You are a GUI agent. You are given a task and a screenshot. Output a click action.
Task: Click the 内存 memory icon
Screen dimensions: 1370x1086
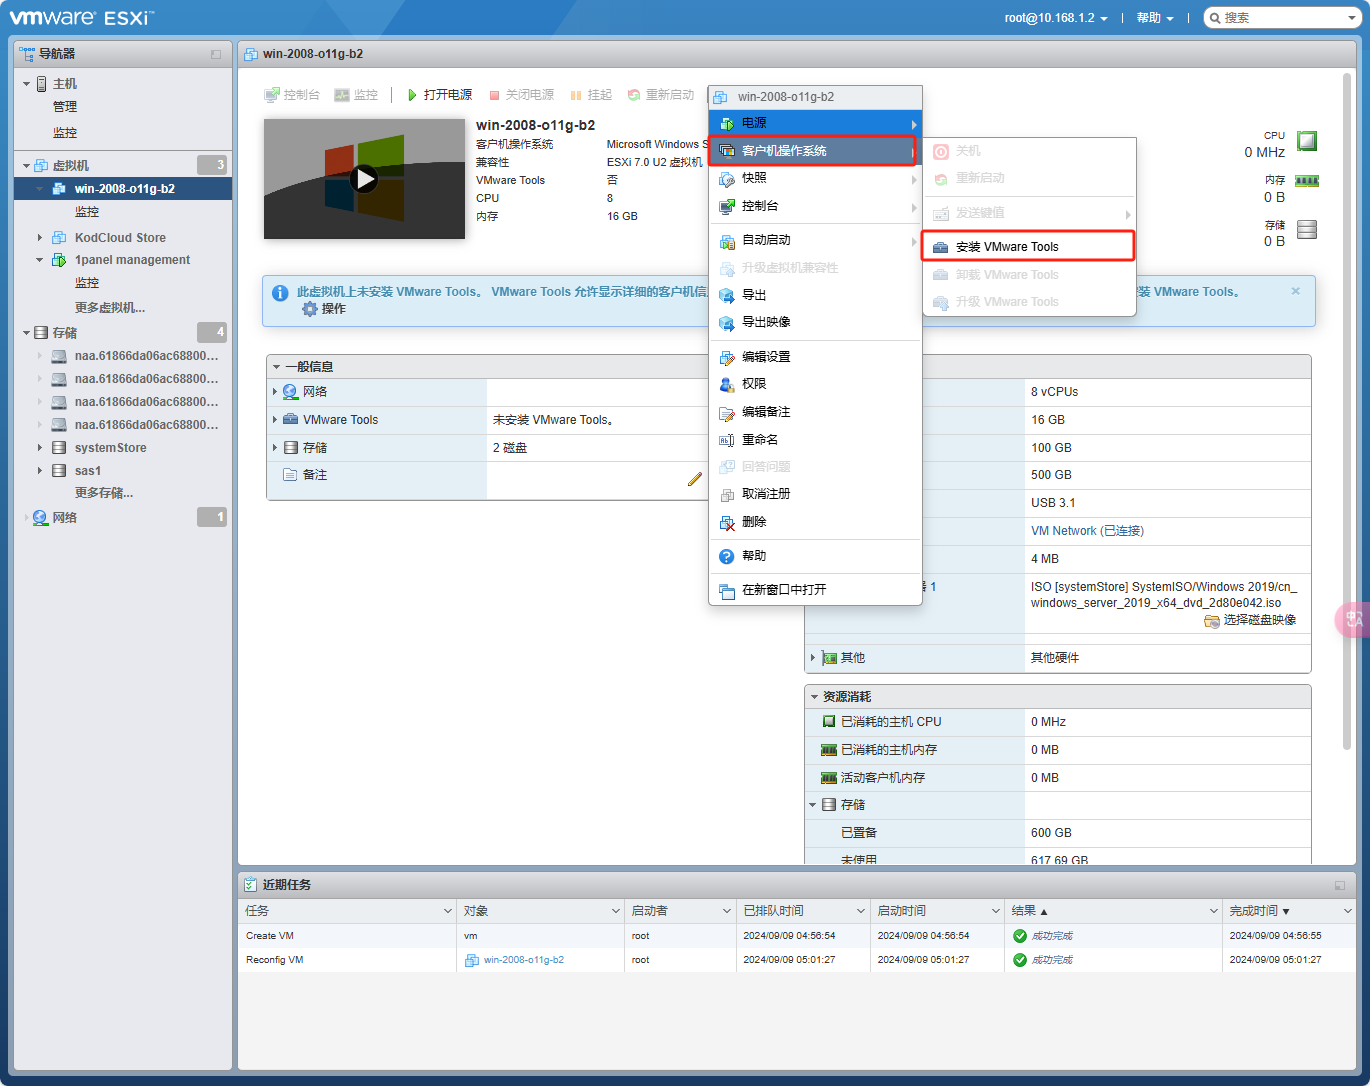[x=1307, y=181]
